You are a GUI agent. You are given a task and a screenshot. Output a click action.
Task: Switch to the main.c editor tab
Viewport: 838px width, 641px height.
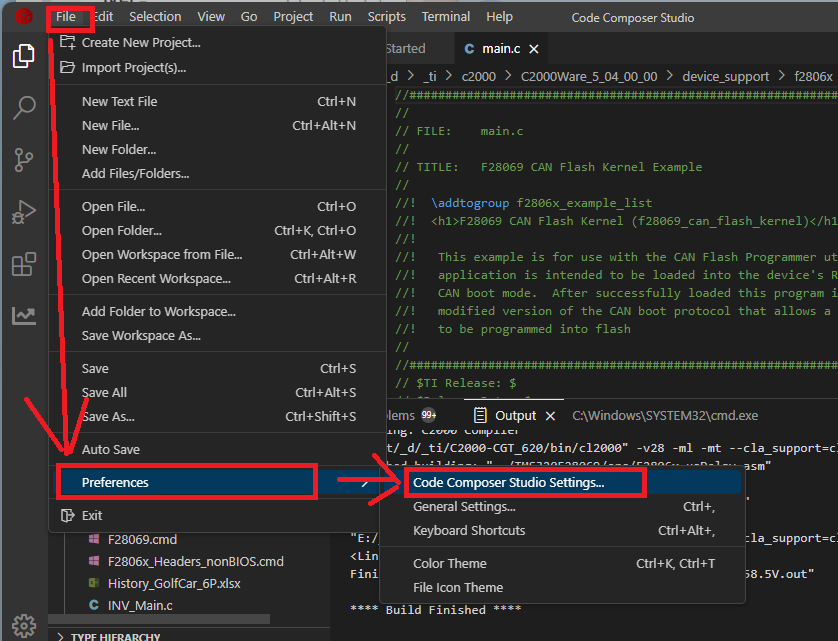501,49
